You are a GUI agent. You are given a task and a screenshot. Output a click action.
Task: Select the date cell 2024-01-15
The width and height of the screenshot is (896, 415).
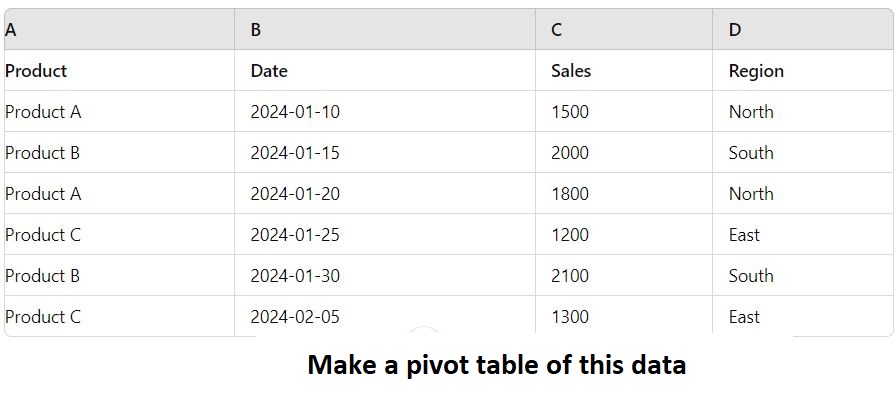[x=295, y=153]
